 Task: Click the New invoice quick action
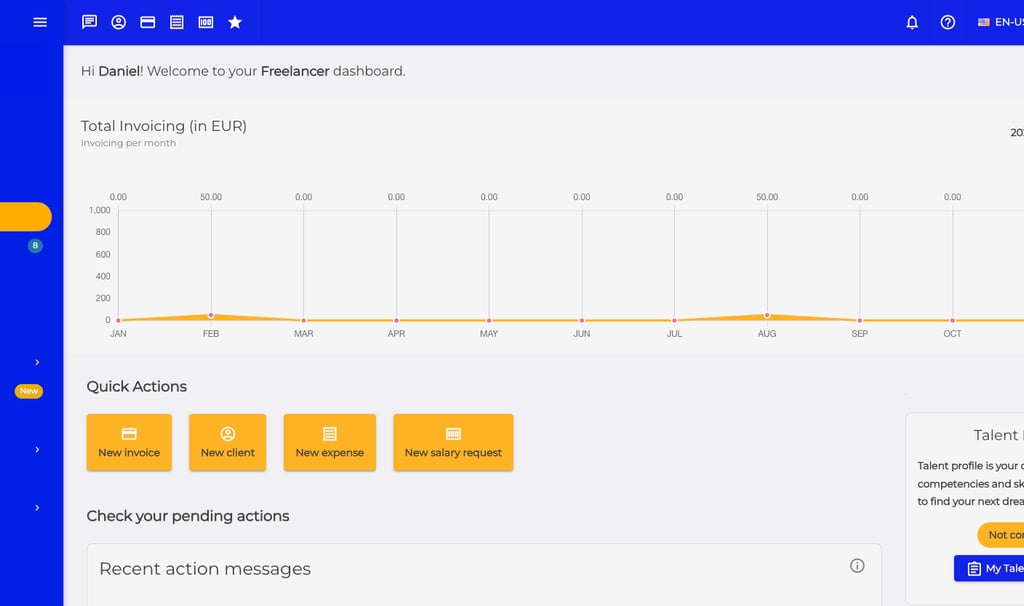pyautogui.click(x=129, y=442)
